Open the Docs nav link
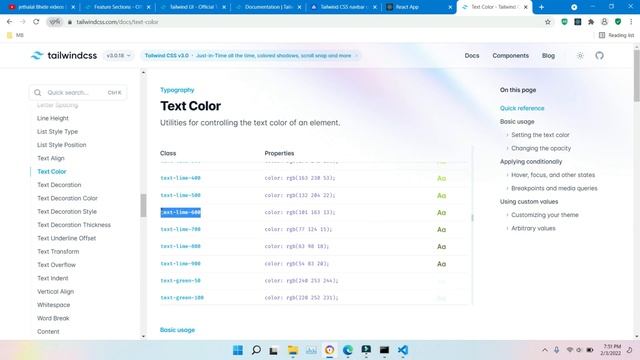This screenshot has width=640, height=360. coord(472,56)
